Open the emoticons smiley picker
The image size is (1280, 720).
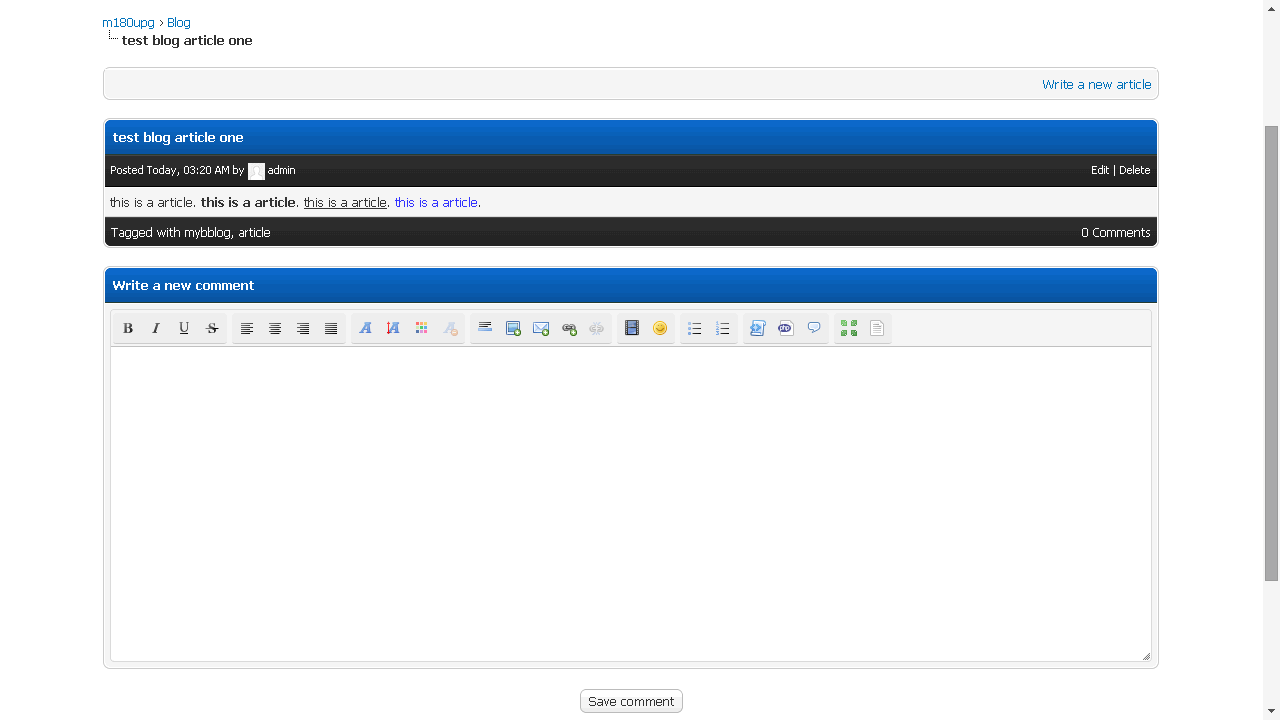coord(660,328)
